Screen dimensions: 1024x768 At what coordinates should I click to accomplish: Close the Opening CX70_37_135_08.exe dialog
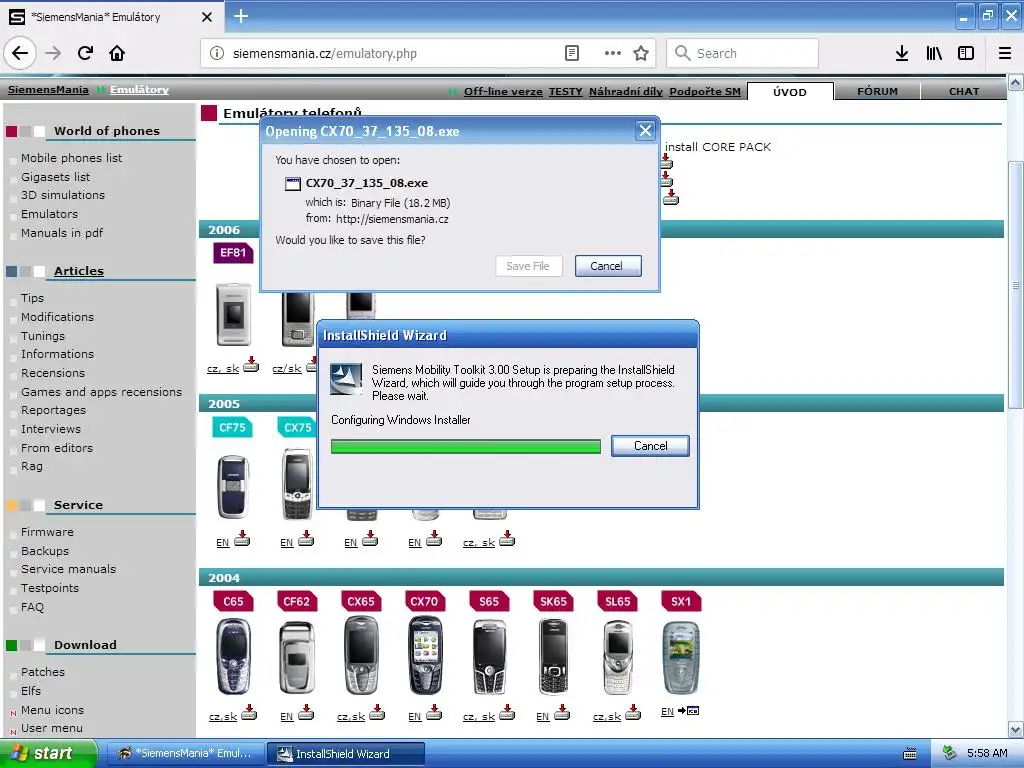click(645, 131)
